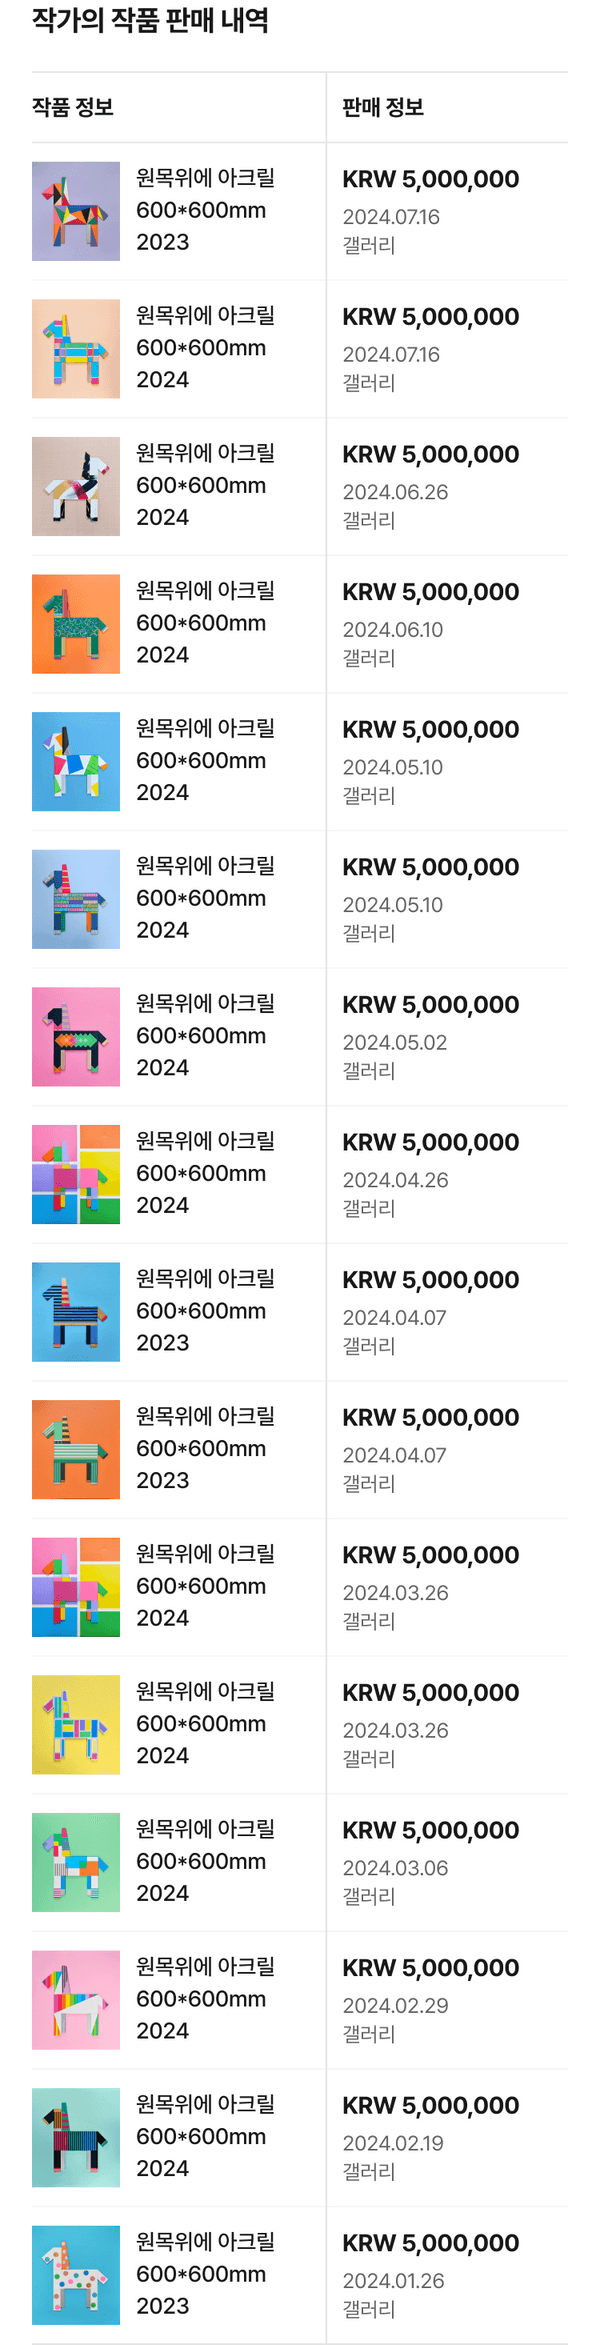Select the black-and-white horse thumbnail on gray
Image resolution: width=600 pixels, height=2345 pixels.
point(76,486)
